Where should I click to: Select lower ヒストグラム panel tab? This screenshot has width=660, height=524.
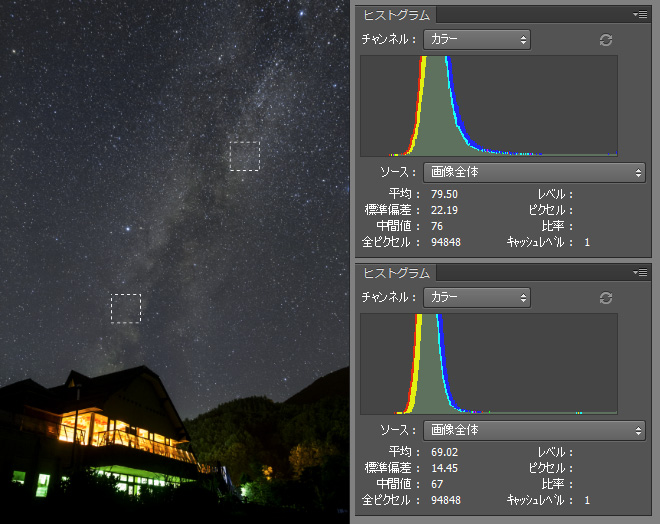coord(396,273)
